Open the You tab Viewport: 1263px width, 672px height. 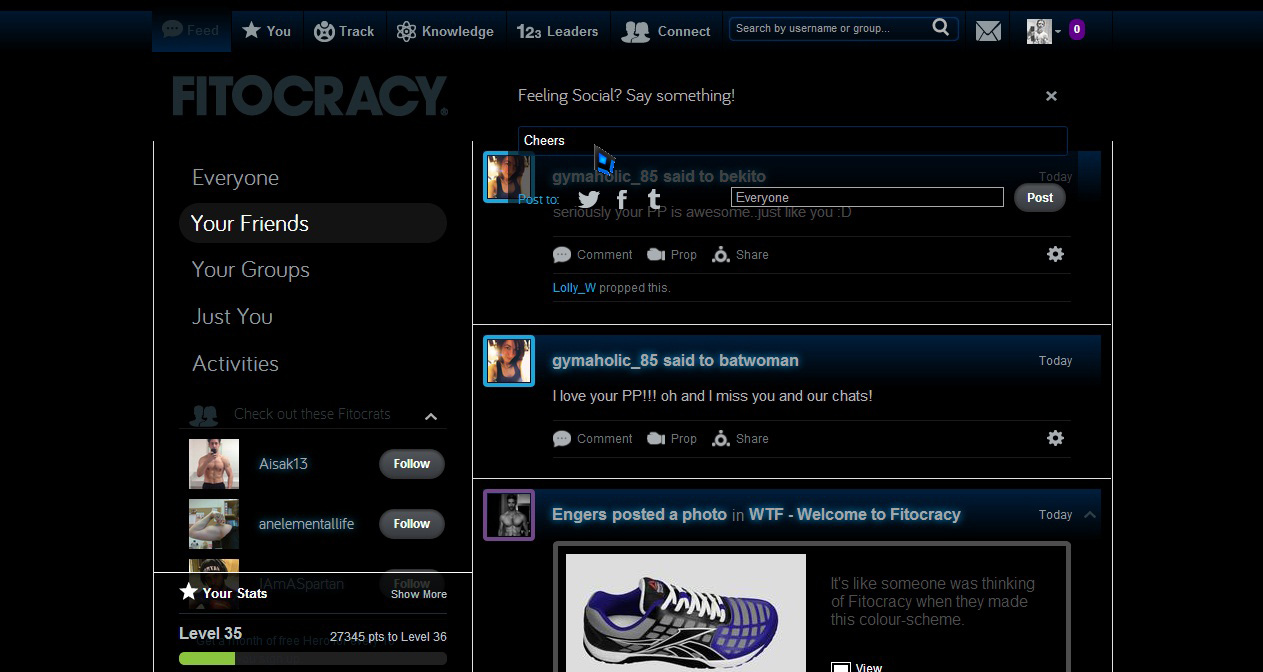pos(267,31)
